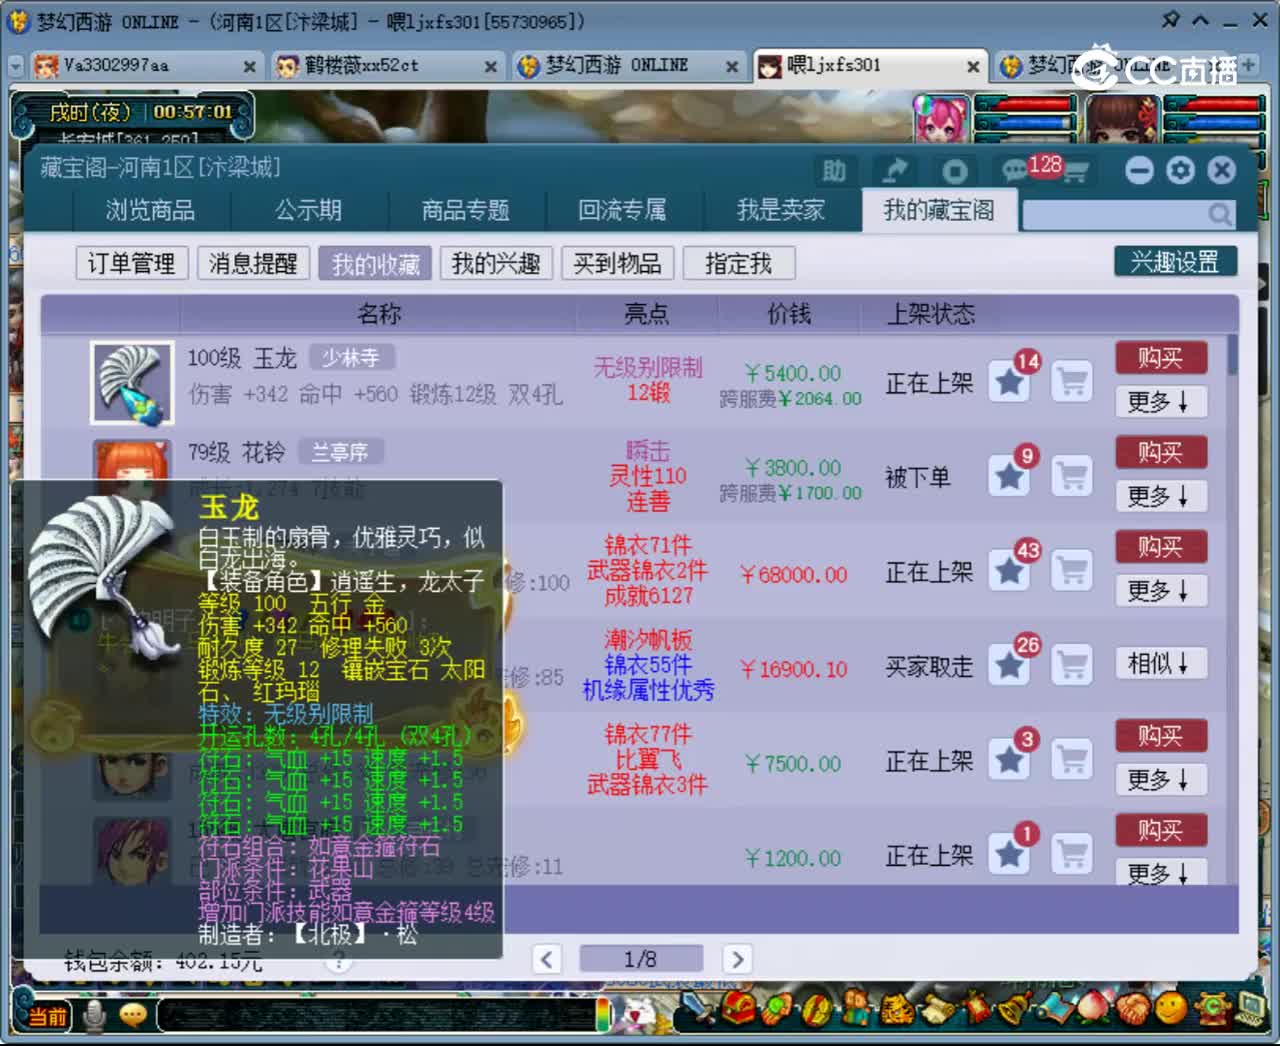Open the 助 help icon
Viewport: 1280px width, 1046px height.
835,171
